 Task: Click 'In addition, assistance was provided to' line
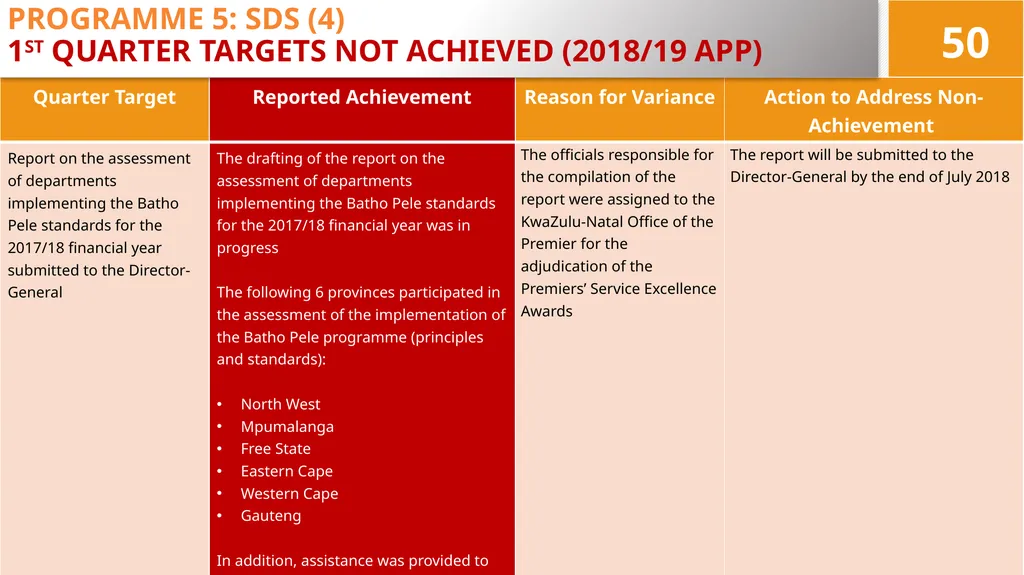352,561
